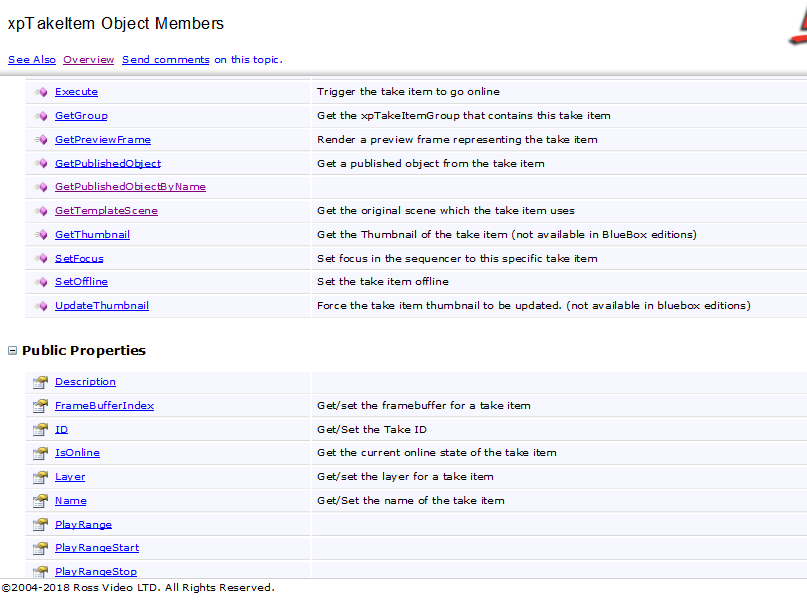Click the property icon beside Description

[40, 382]
